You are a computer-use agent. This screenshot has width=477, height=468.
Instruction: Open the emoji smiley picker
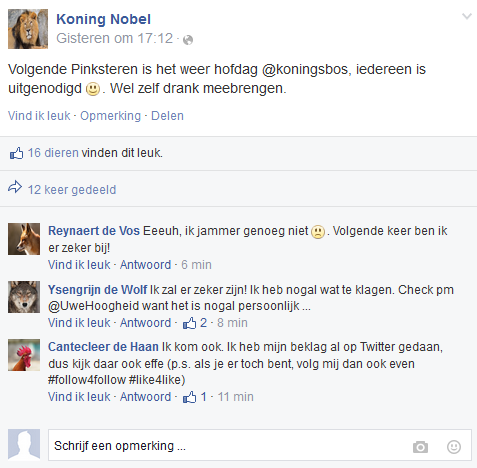click(454, 447)
